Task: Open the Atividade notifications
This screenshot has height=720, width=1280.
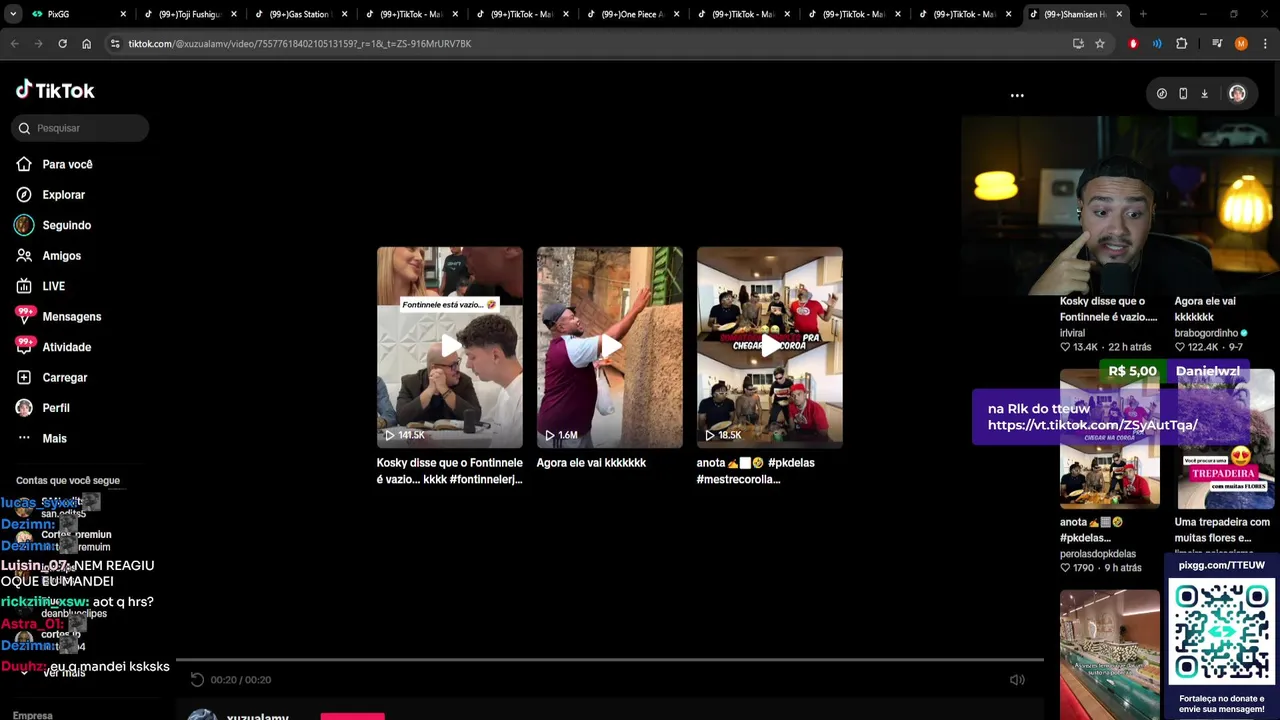Action: [66, 347]
